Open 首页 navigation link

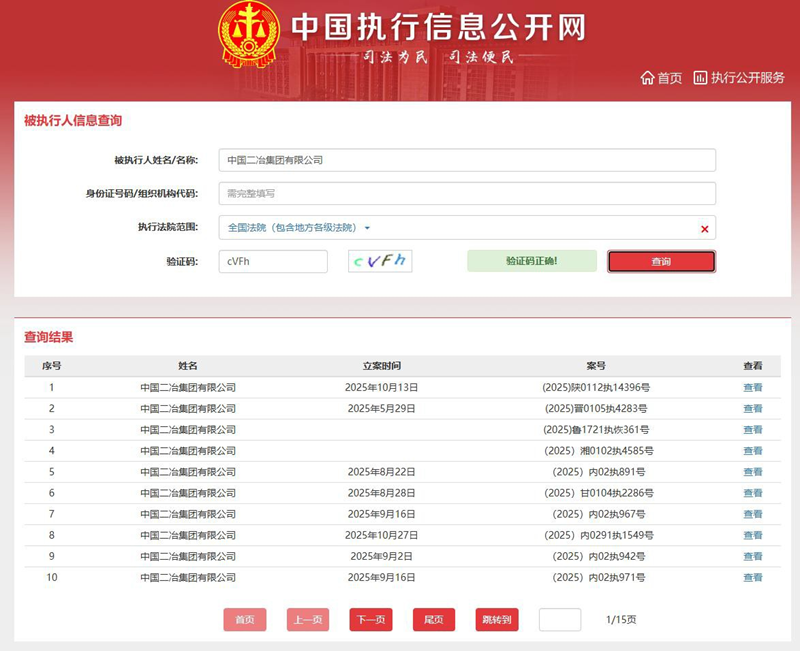[x=669, y=78]
